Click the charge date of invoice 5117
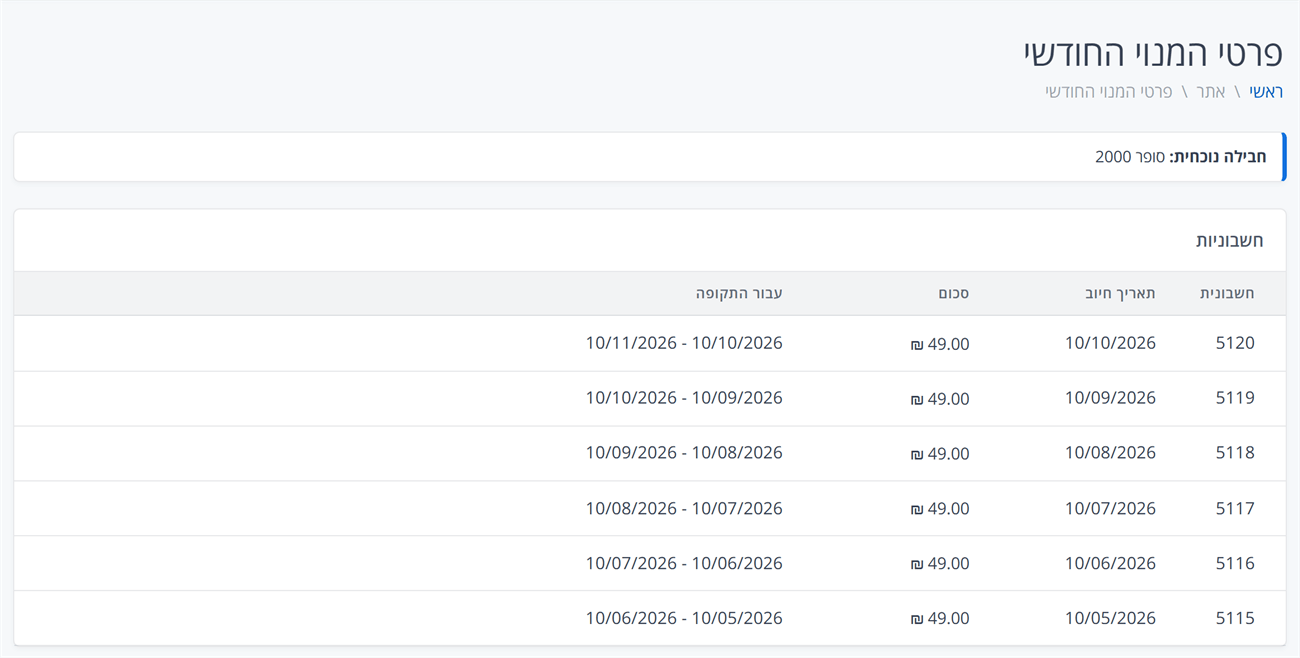Screen dimensions: 1300x658 1110,508
